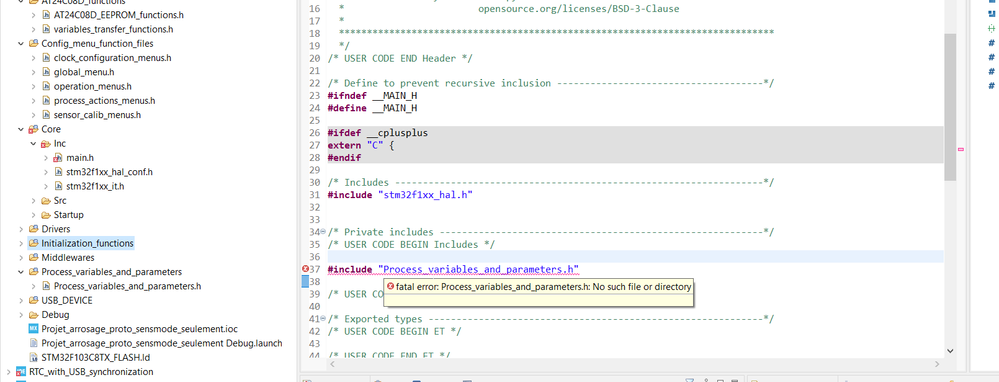Click the vertical scrollbar thumb of the editor
Screen dimensions: 999x382
[x=949, y=107]
